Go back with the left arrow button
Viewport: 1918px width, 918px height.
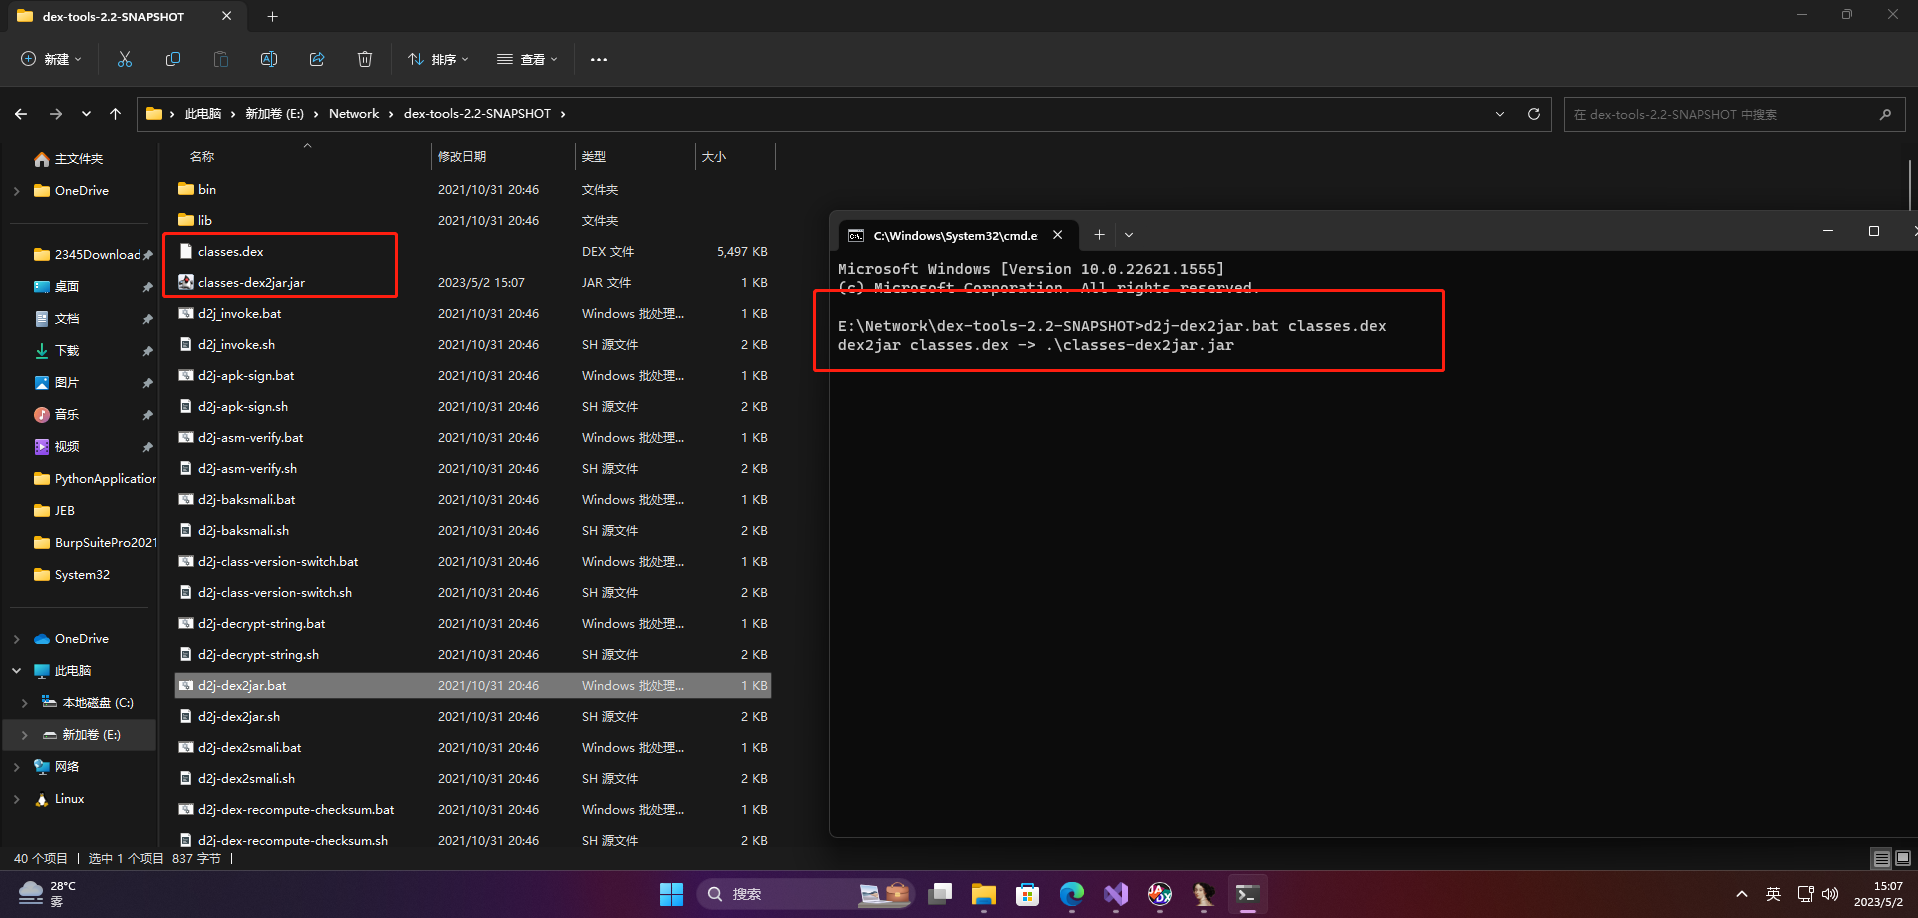click(x=21, y=114)
